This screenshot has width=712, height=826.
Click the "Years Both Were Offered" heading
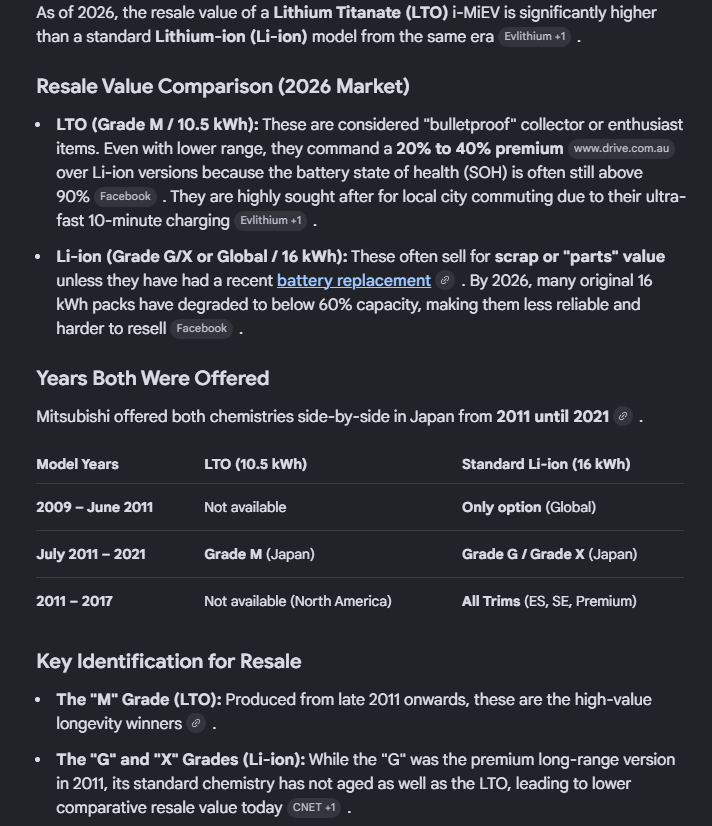(152, 378)
